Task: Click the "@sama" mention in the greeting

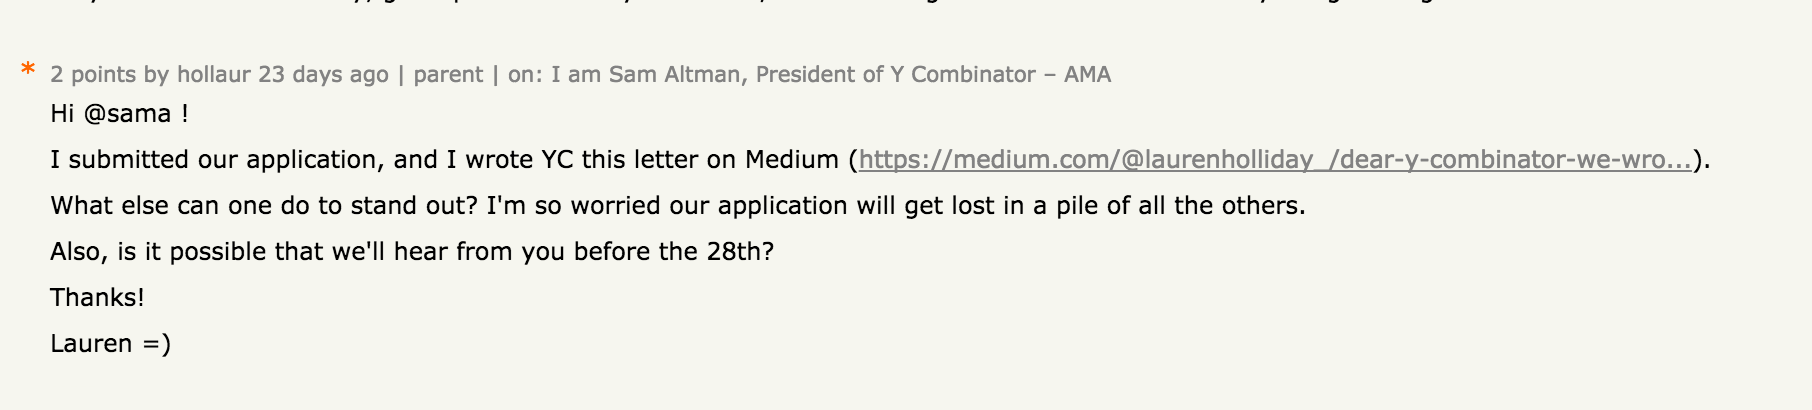Action: tap(127, 114)
